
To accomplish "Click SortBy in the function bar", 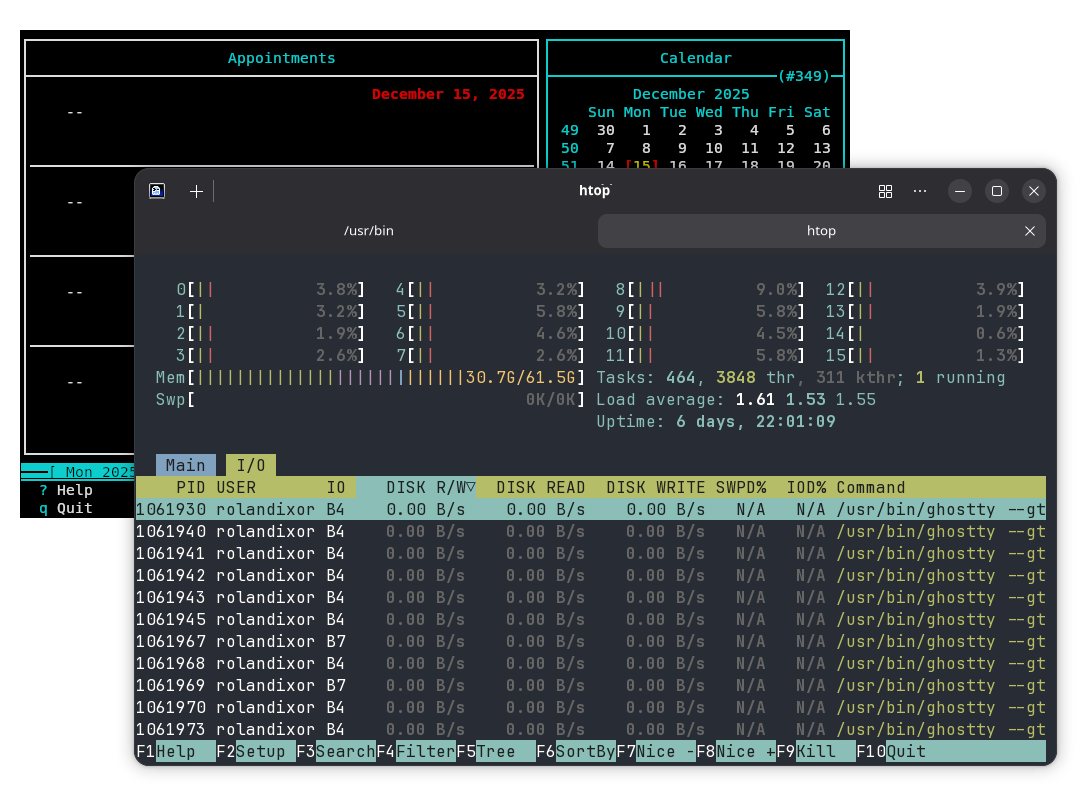I will click(x=585, y=752).
